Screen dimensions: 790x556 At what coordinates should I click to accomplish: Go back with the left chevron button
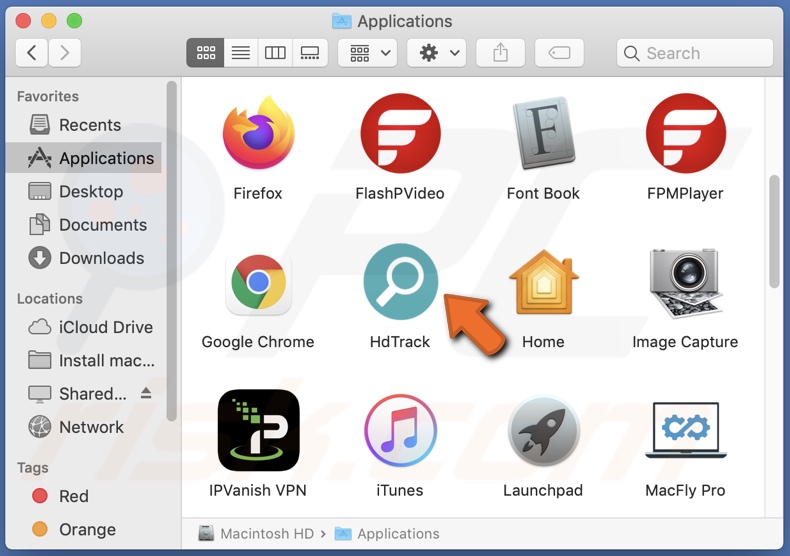click(x=32, y=52)
